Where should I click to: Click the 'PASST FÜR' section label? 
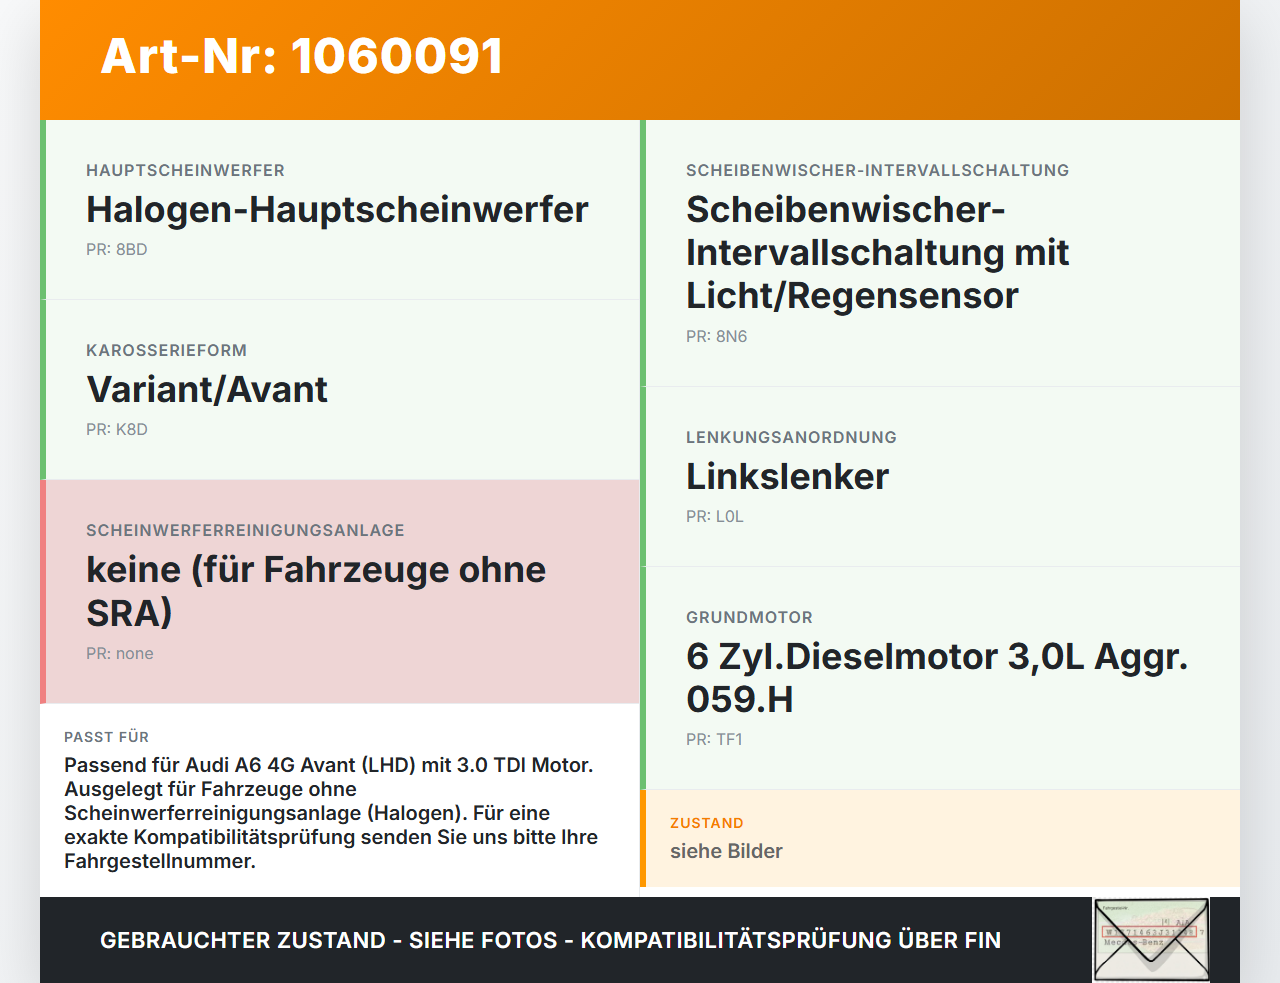pos(106,737)
